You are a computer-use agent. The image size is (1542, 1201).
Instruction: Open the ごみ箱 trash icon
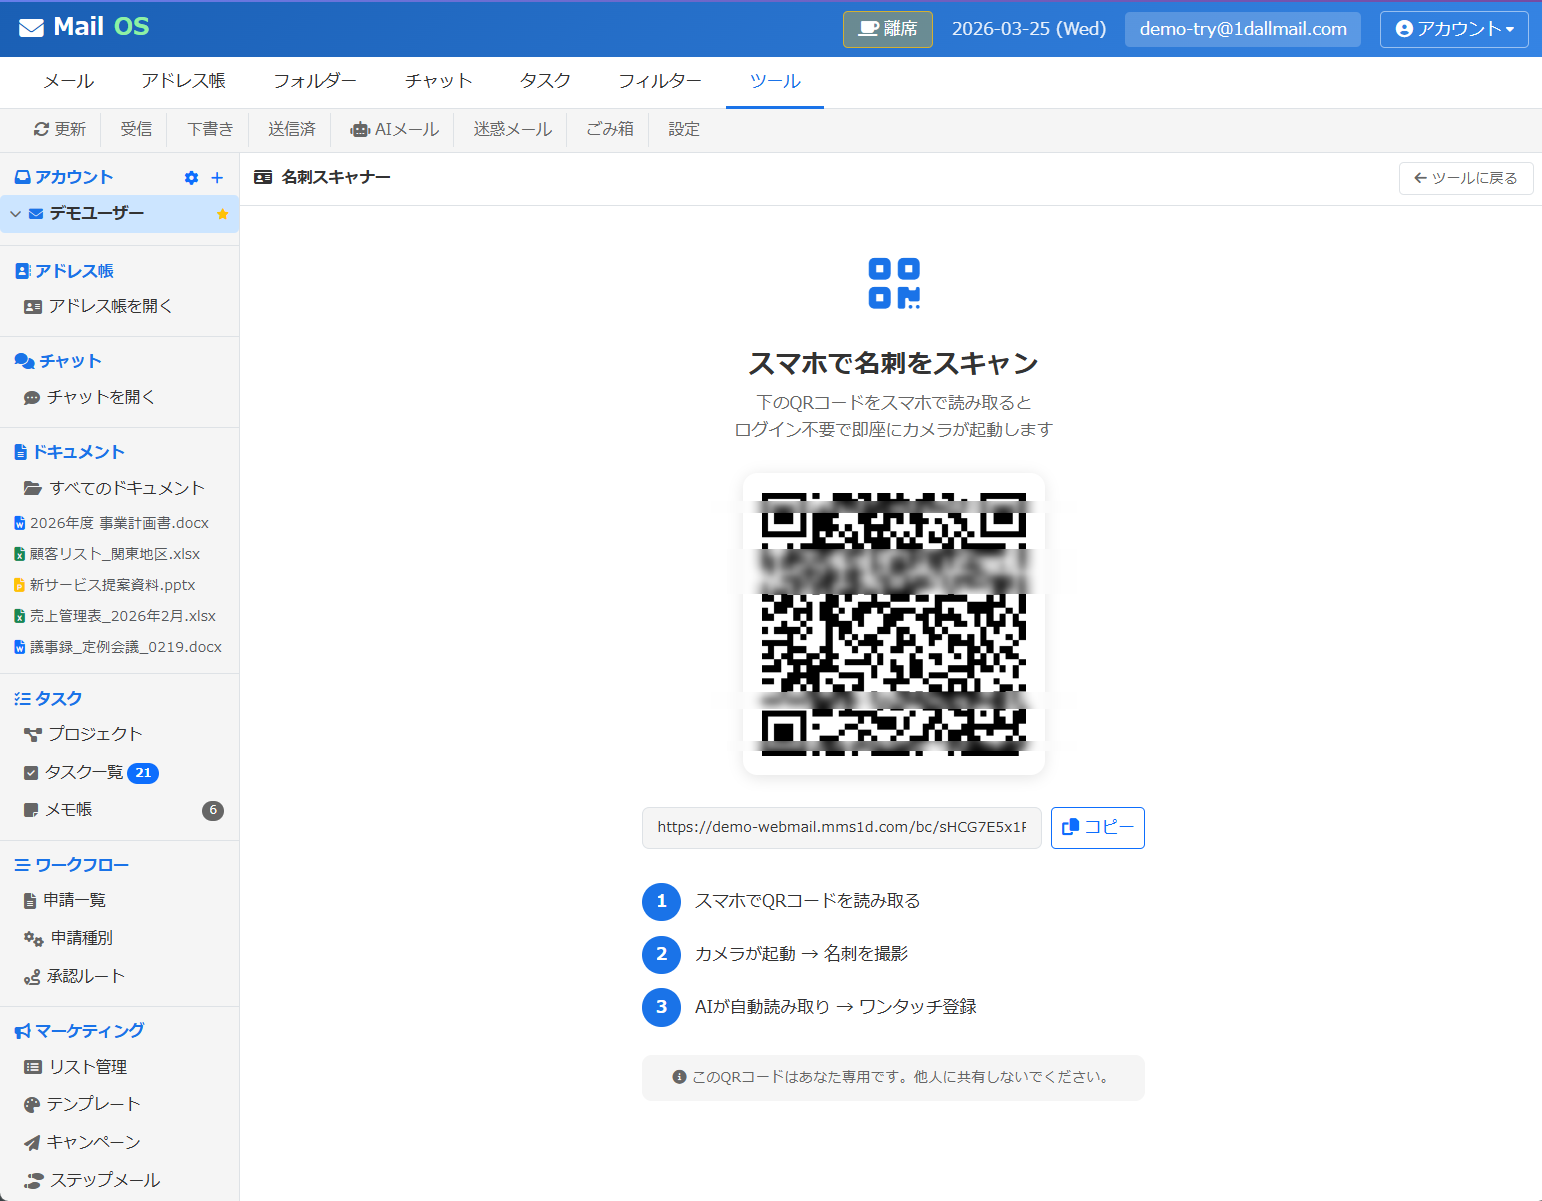point(608,129)
